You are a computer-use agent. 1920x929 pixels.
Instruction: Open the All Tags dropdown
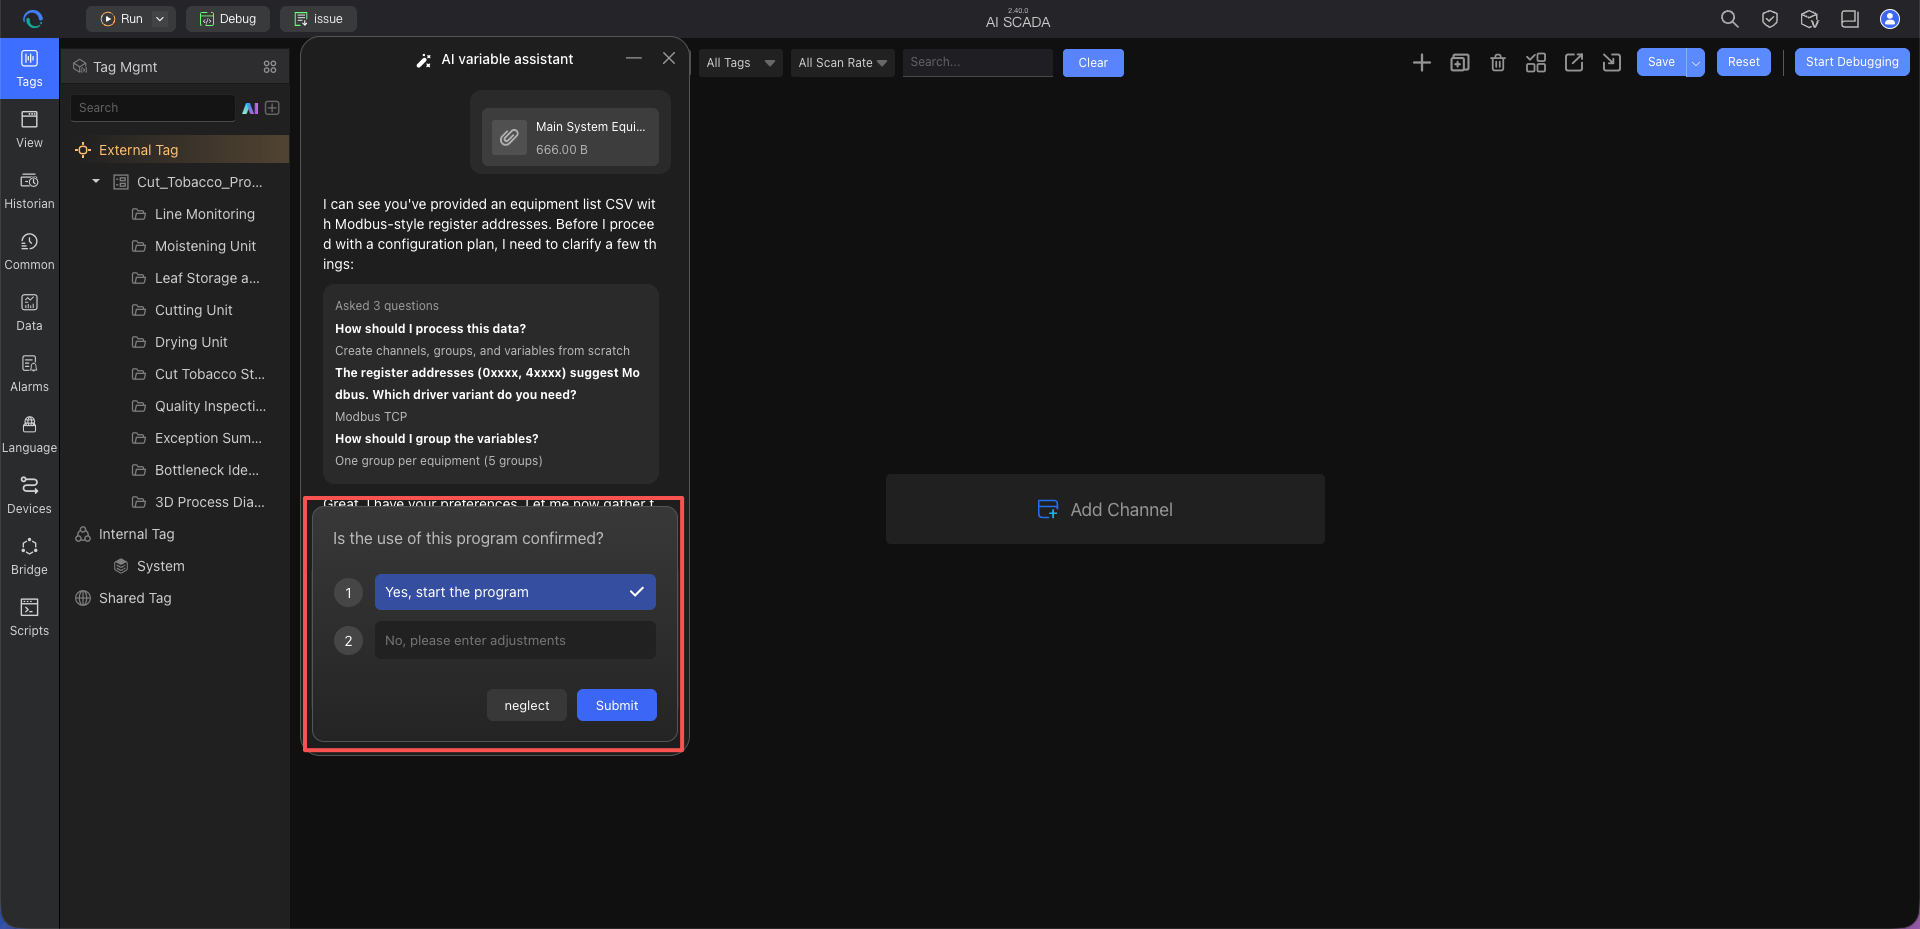point(740,63)
